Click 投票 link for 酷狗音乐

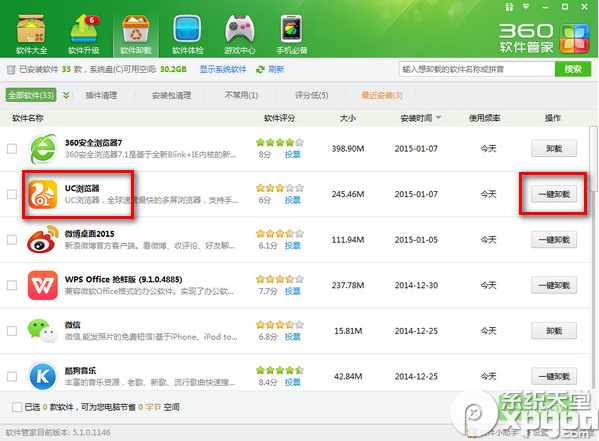click(293, 382)
